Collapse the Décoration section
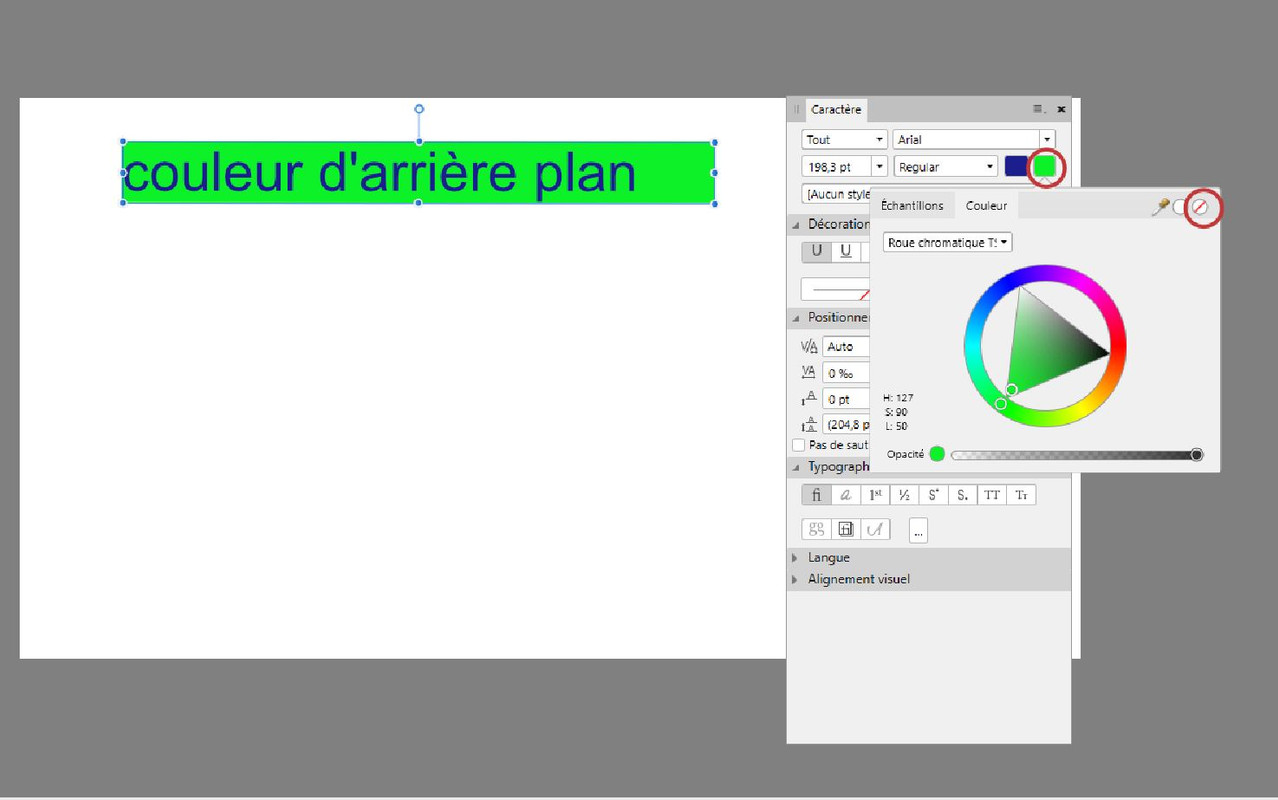Screen dimensions: 1278x800 (x=796, y=225)
